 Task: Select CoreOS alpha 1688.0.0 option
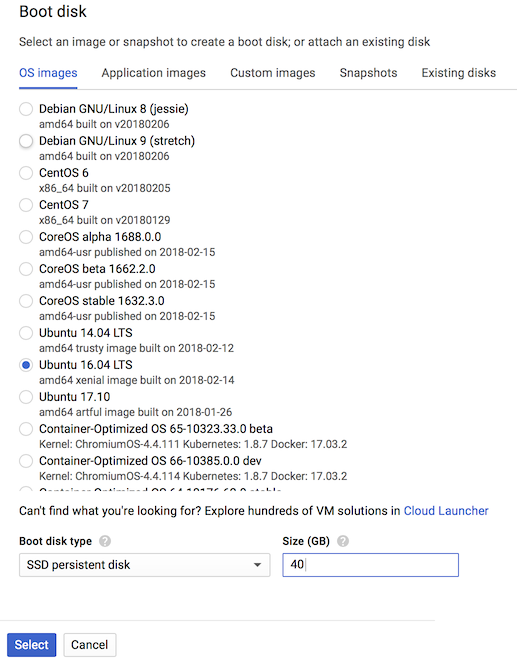tap(26, 237)
